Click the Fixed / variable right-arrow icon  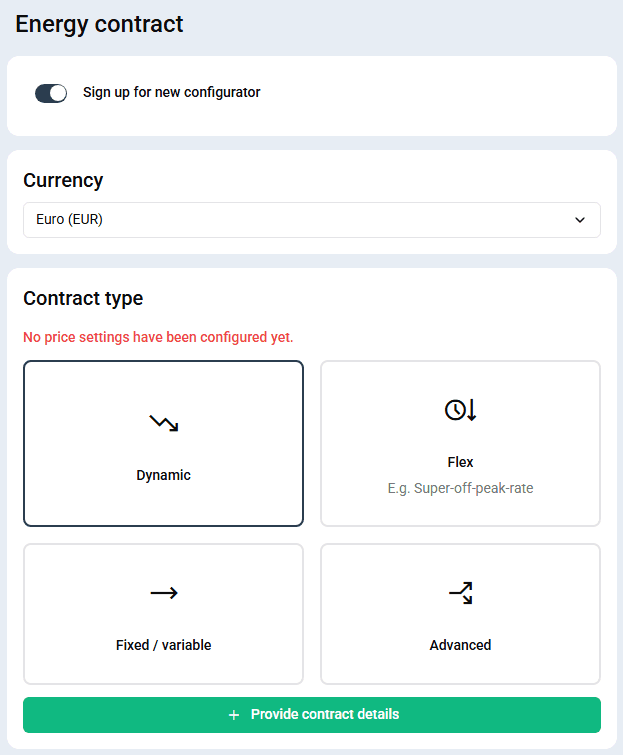tap(163, 593)
